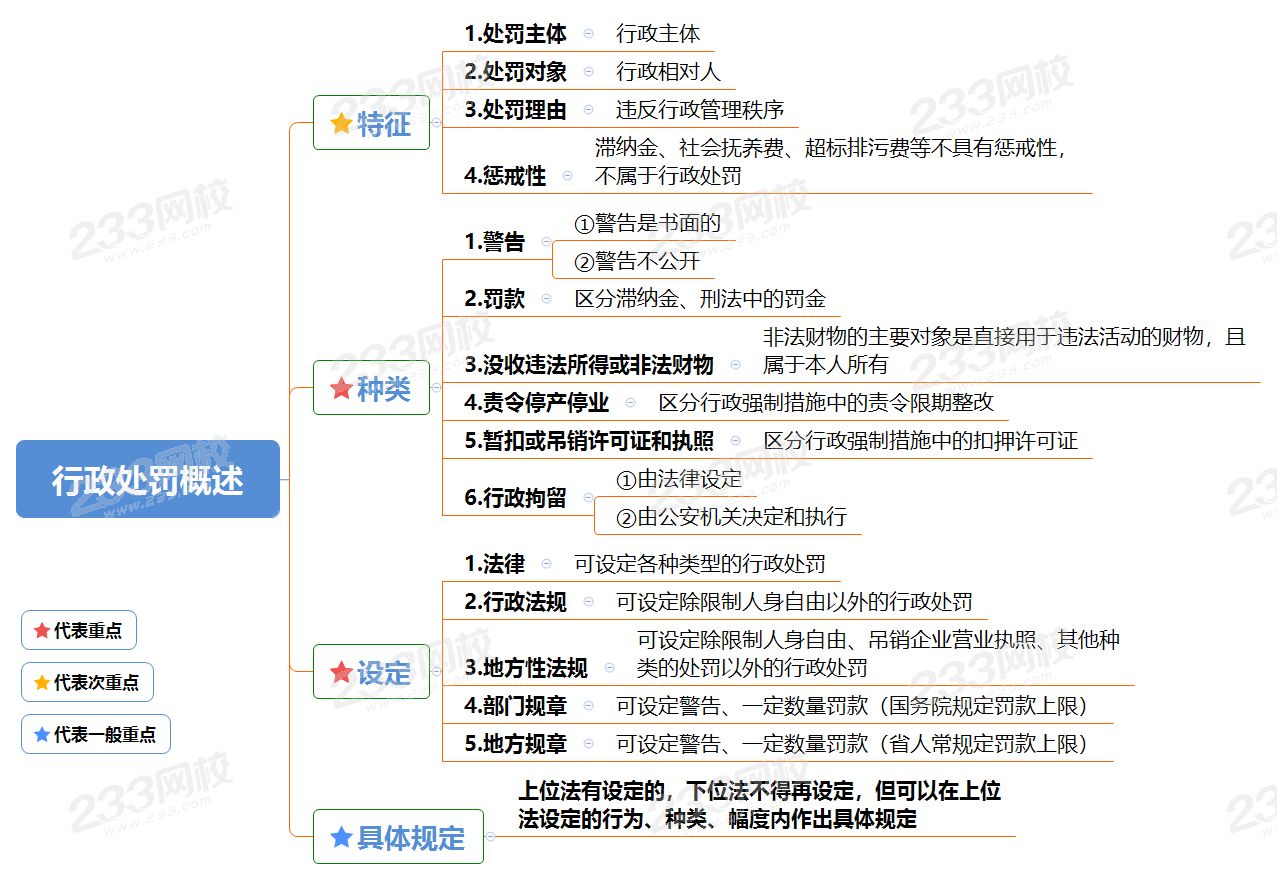The image size is (1277, 880).
Task: Click the note ①警告是书面的
Action: coord(647,222)
